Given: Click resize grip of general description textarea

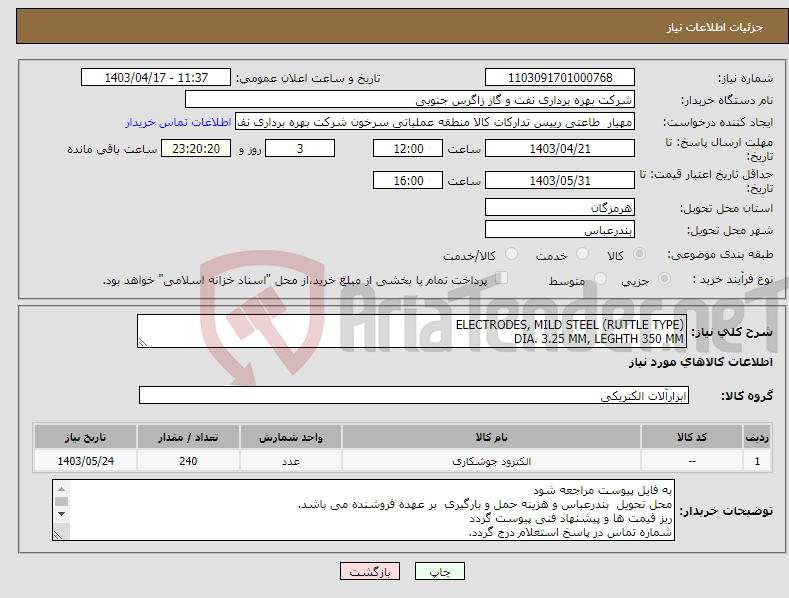Looking at the screenshot, I should pos(143,342).
